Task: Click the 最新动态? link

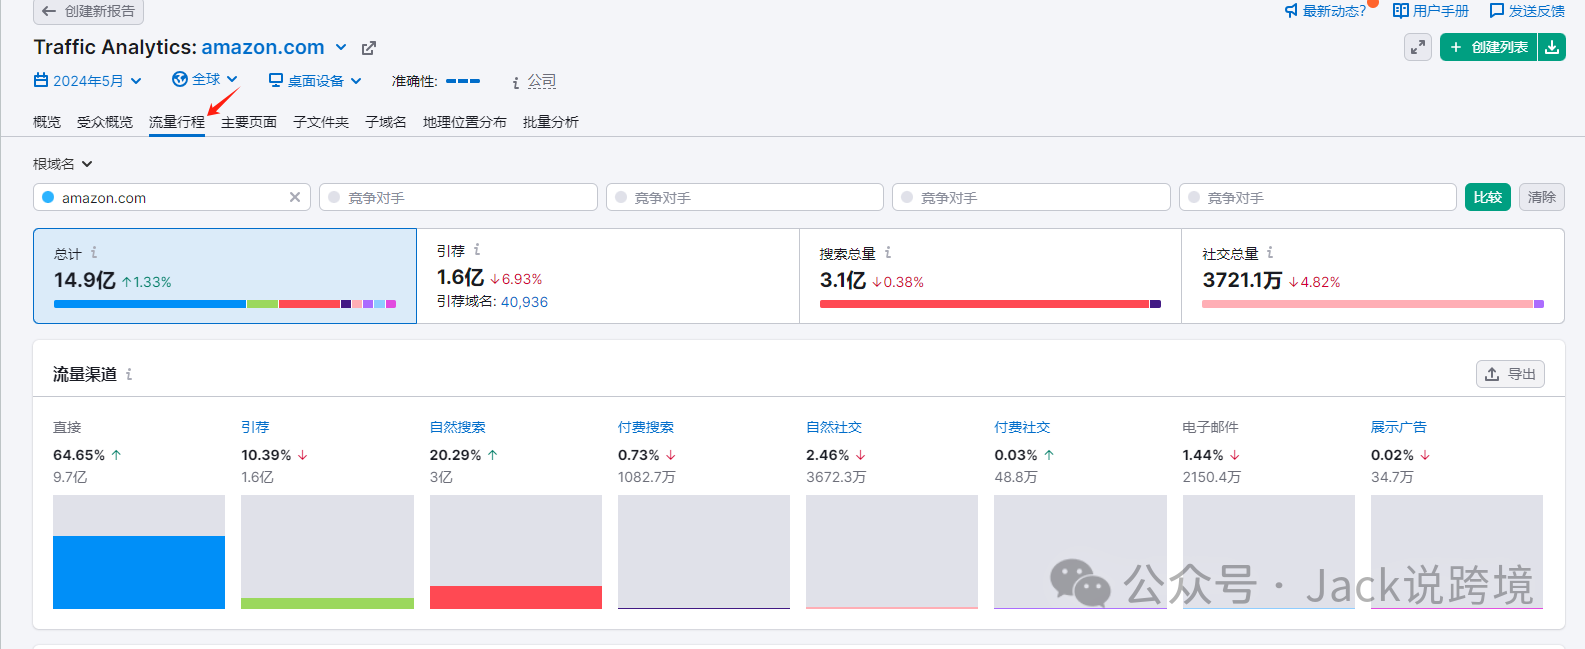Action: pyautogui.click(x=1334, y=11)
